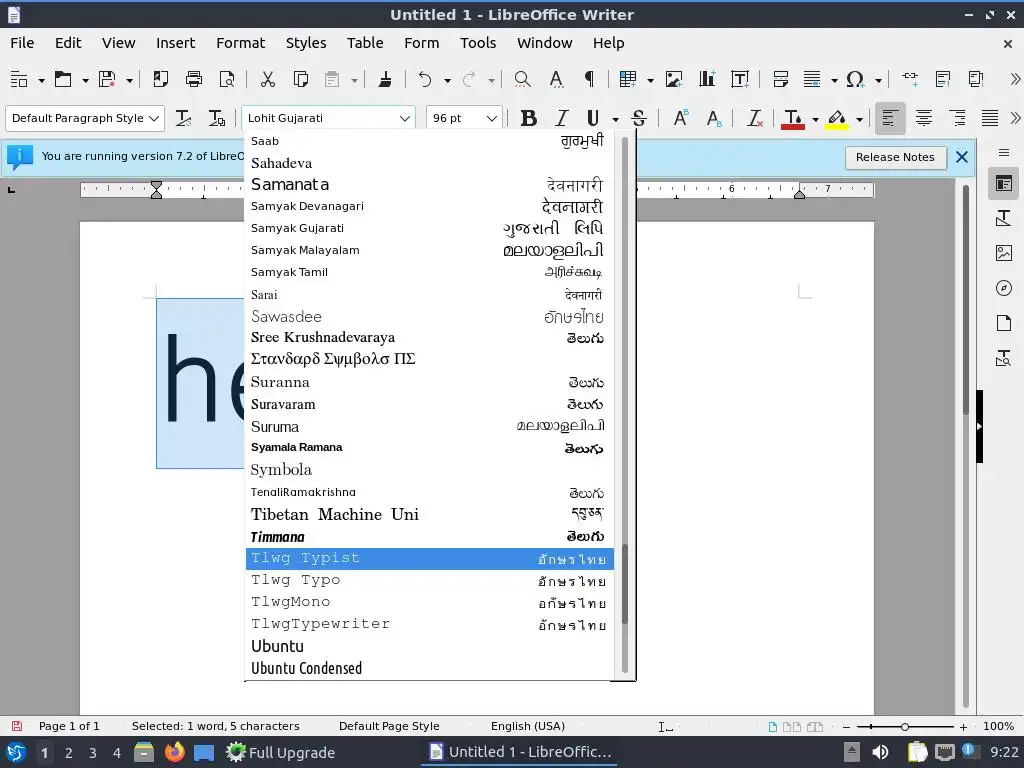Screen dimensions: 1024x768
Task: Open the 96 pt font size dropdown
Action: (x=492, y=118)
